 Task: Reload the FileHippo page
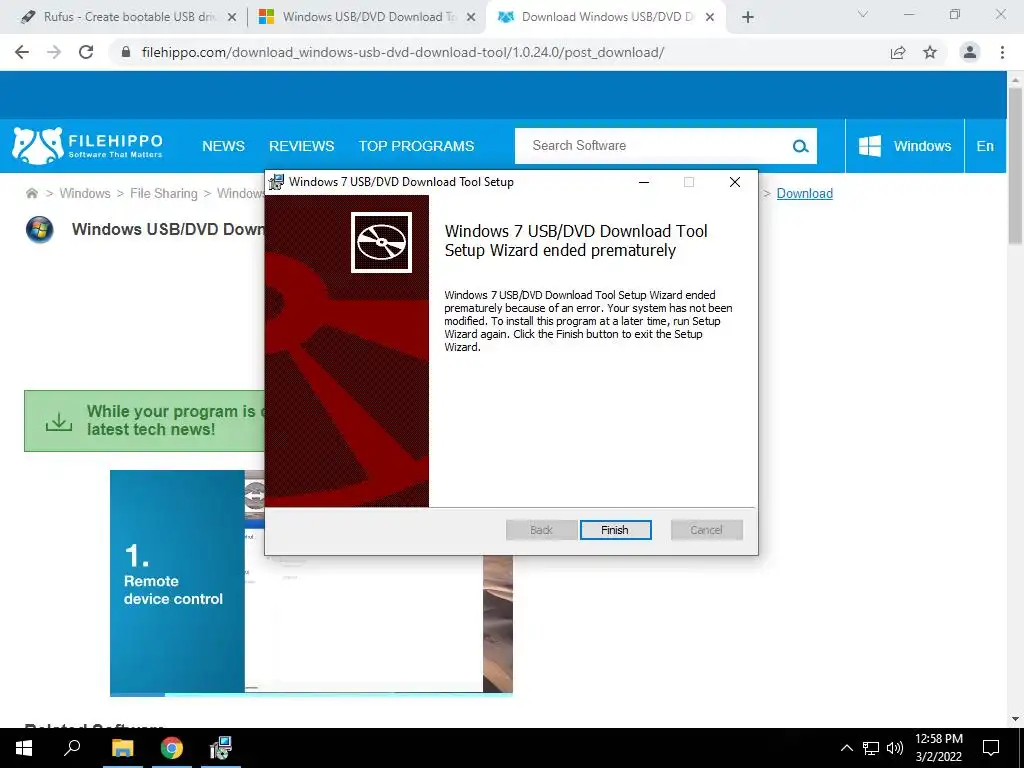86,52
